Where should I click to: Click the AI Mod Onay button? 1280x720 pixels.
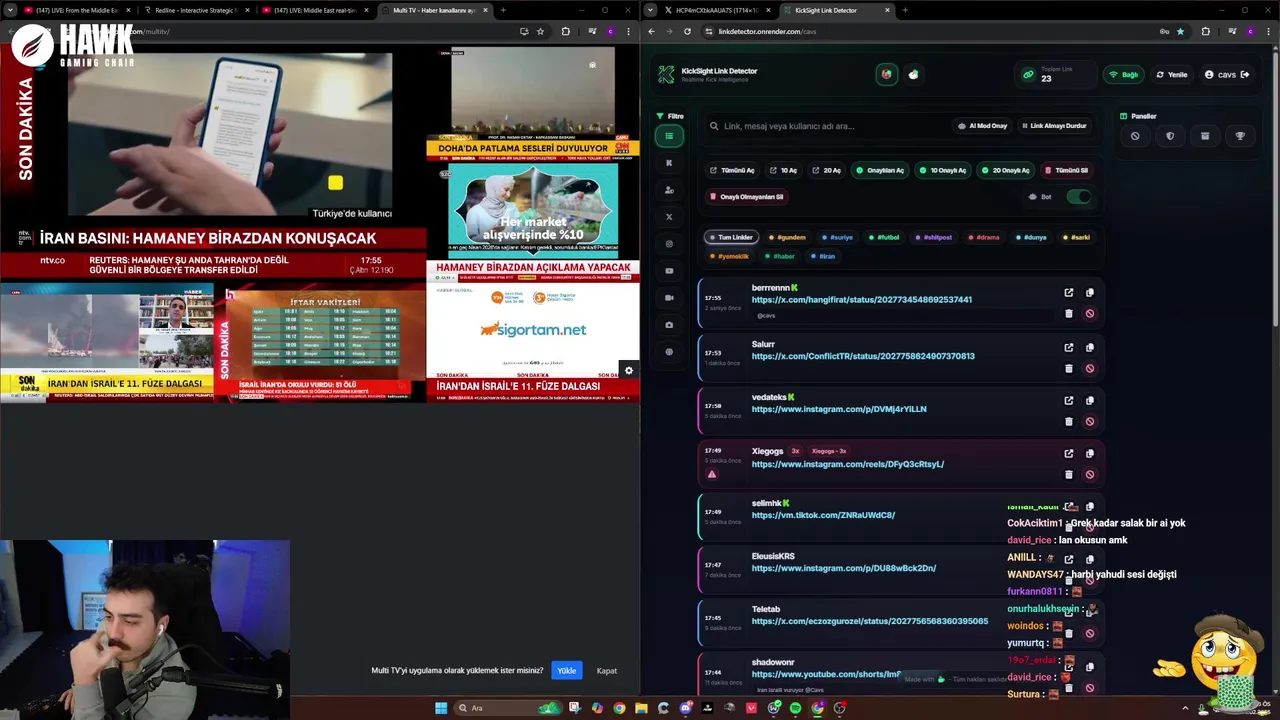pyautogui.click(x=982, y=126)
